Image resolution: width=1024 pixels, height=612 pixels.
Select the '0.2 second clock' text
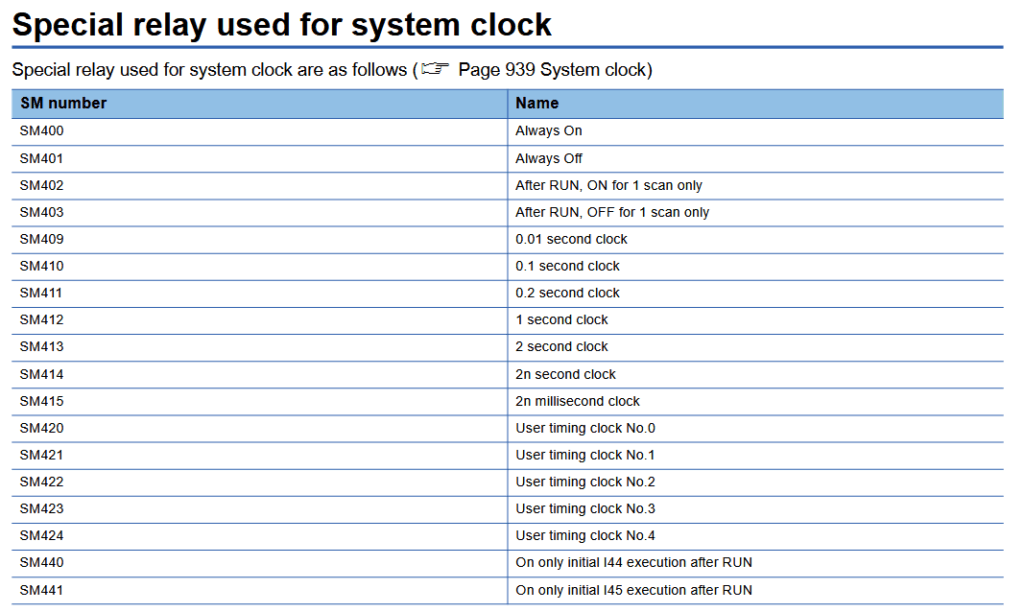[x=567, y=293]
